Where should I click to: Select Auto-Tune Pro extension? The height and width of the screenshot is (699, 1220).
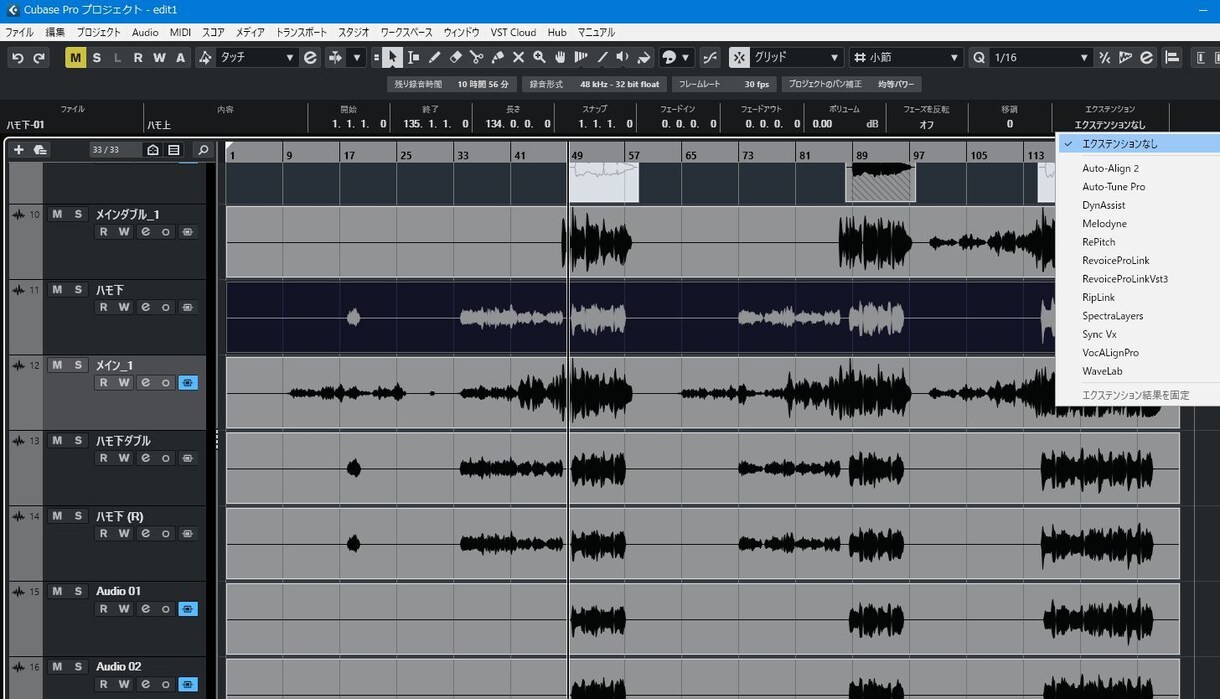1113,187
